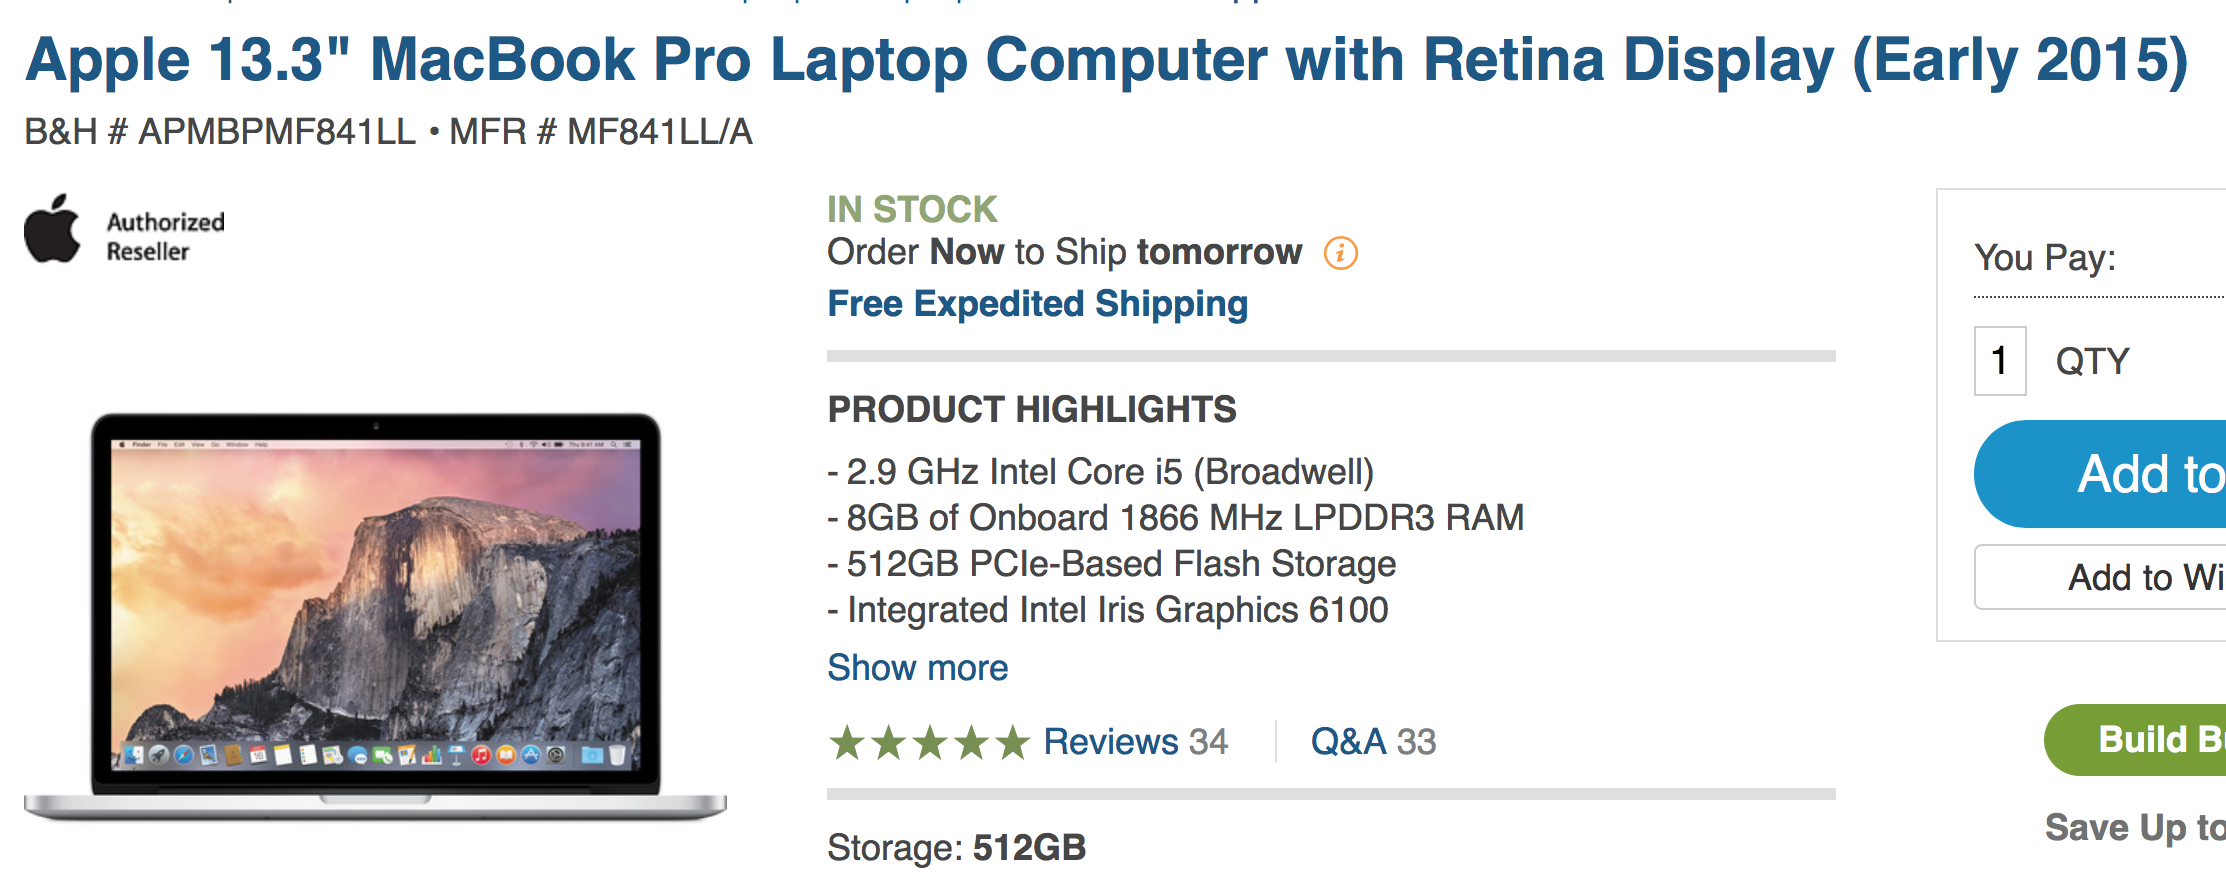This screenshot has height=884, width=2226.
Task: Click the MacBook Pro product title
Action: [x=1106, y=60]
